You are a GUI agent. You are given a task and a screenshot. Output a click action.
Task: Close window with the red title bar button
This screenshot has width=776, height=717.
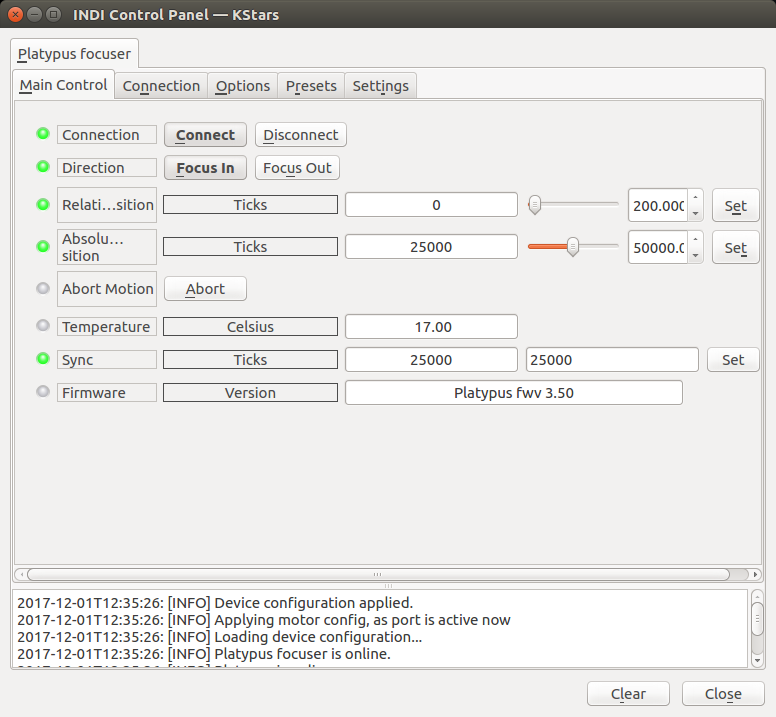click(x=16, y=14)
